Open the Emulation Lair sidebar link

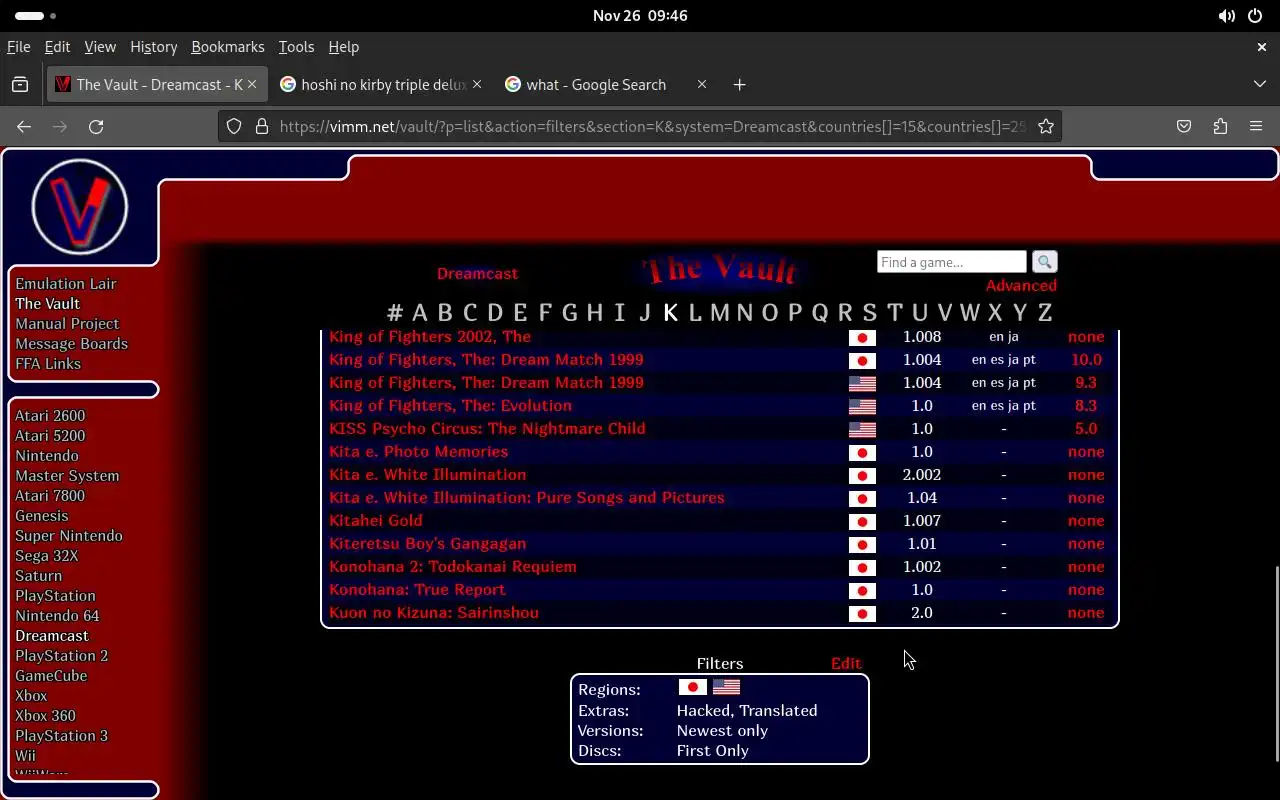click(66, 284)
